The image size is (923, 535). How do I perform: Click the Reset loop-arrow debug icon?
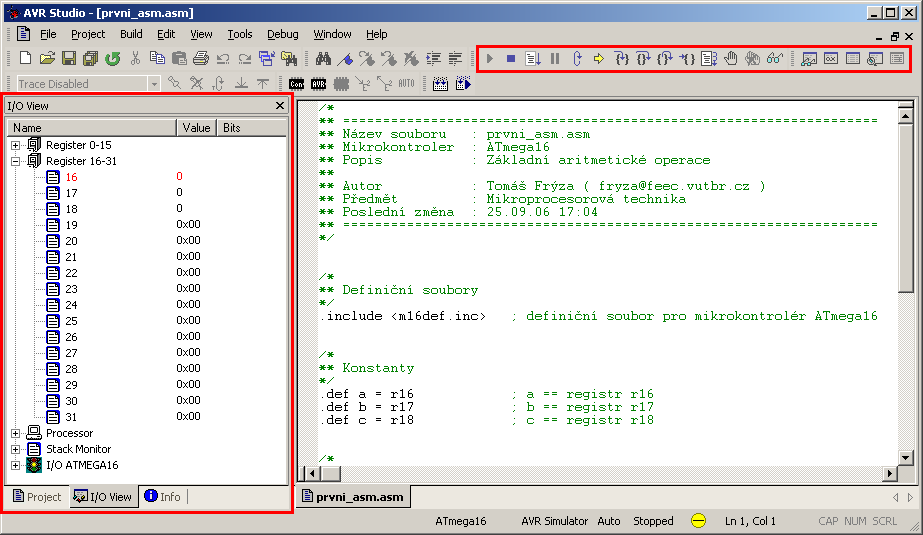pyautogui.click(x=577, y=58)
